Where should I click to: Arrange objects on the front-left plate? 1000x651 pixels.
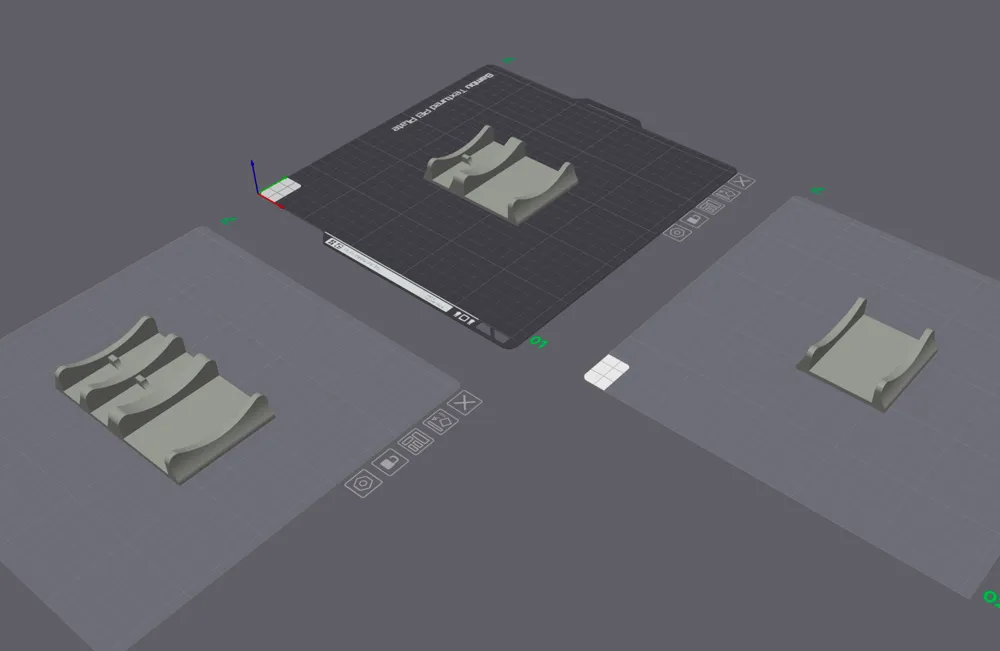[414, 441]
